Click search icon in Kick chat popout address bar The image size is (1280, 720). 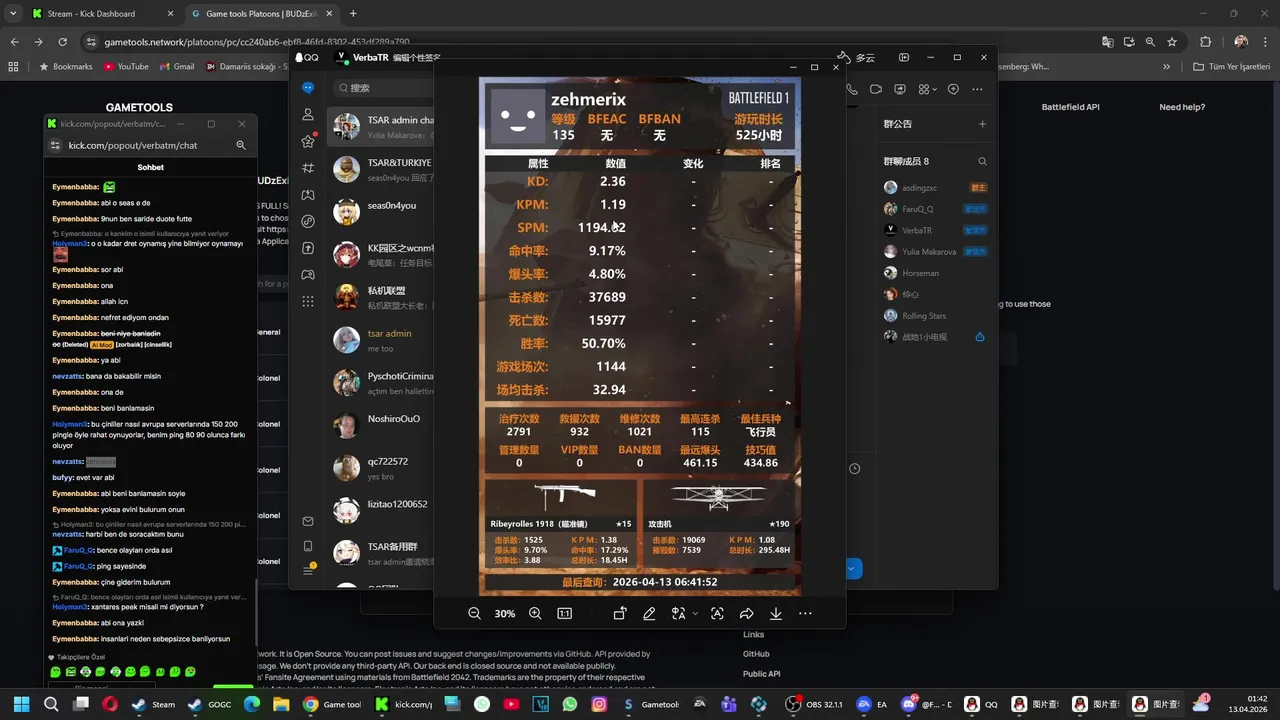tap(241, 145)
